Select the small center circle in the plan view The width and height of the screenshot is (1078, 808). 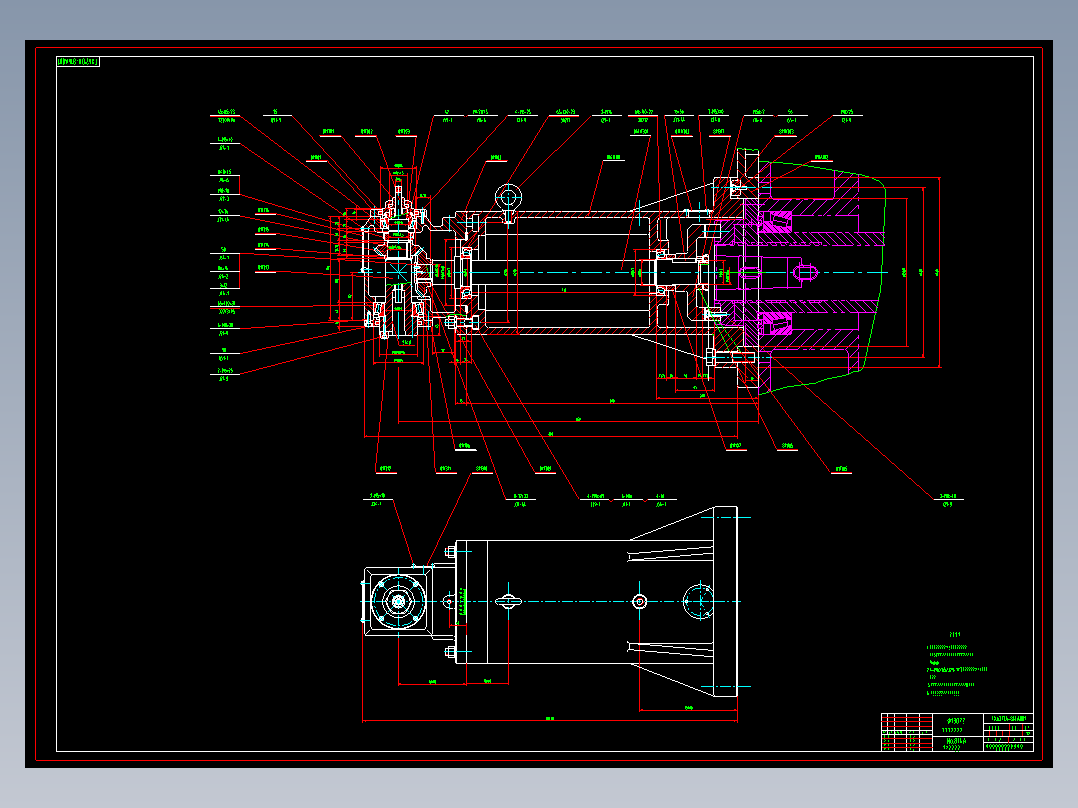coord(639,602)
